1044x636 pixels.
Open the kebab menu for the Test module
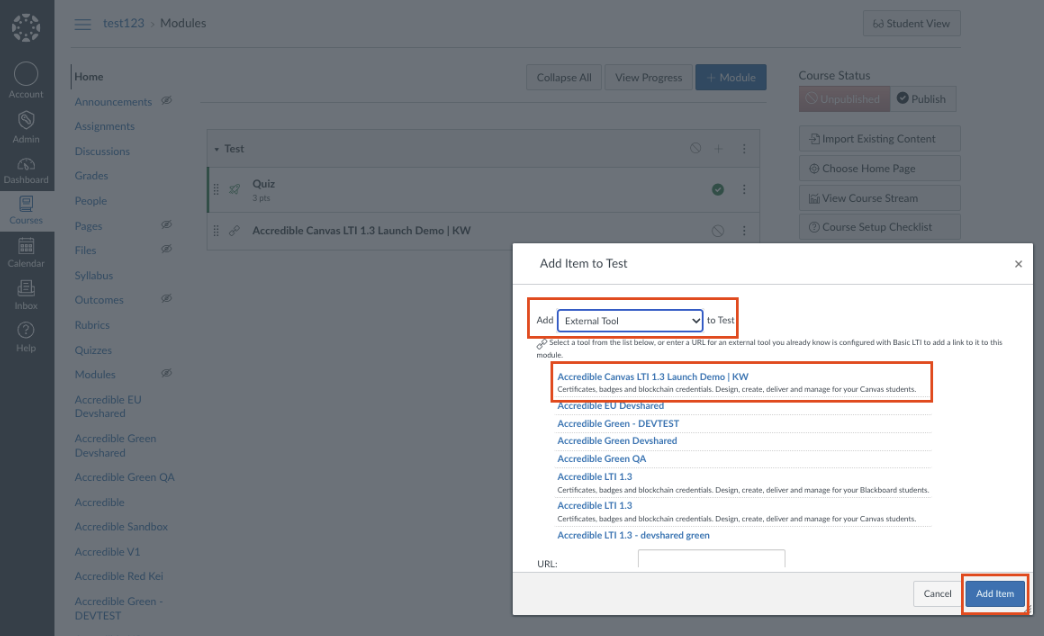pyautogui.click(x=743, y=147)
